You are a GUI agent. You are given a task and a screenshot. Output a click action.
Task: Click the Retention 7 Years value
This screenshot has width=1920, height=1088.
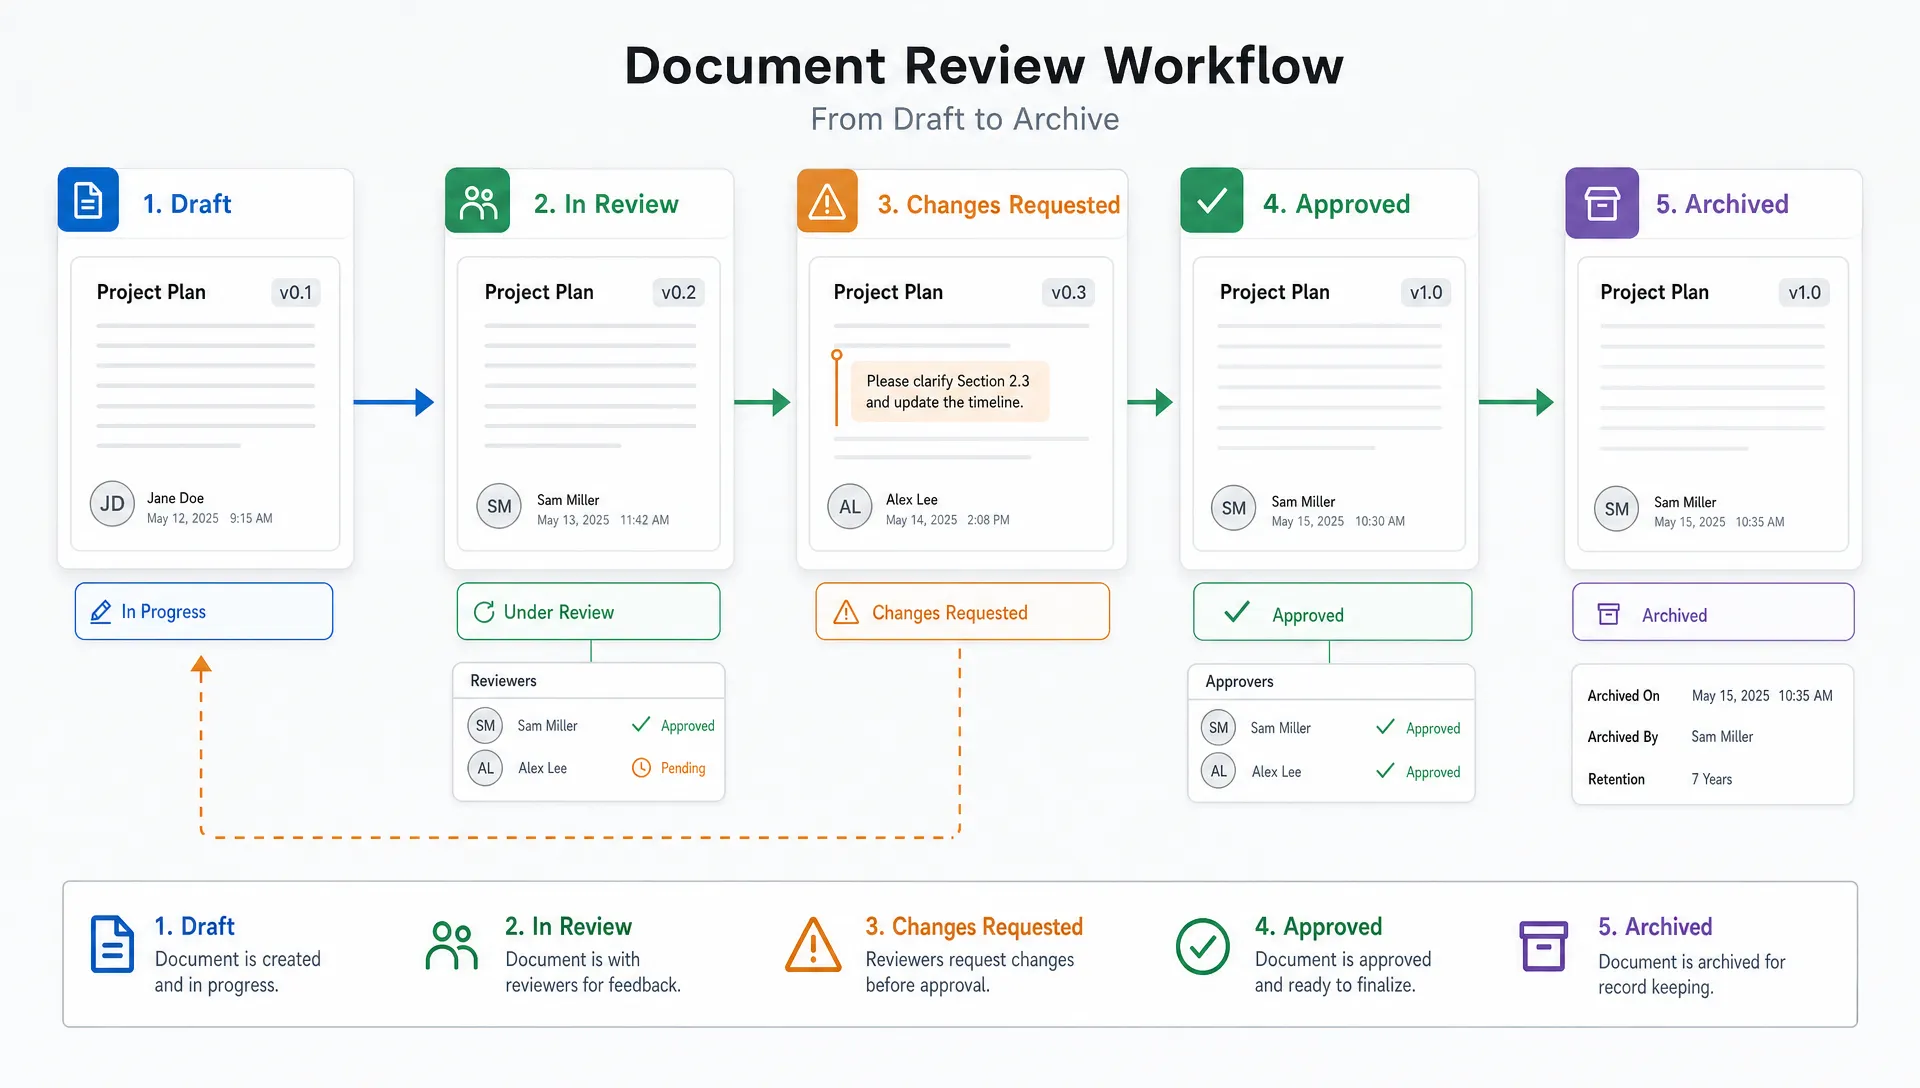[1712, 780]
